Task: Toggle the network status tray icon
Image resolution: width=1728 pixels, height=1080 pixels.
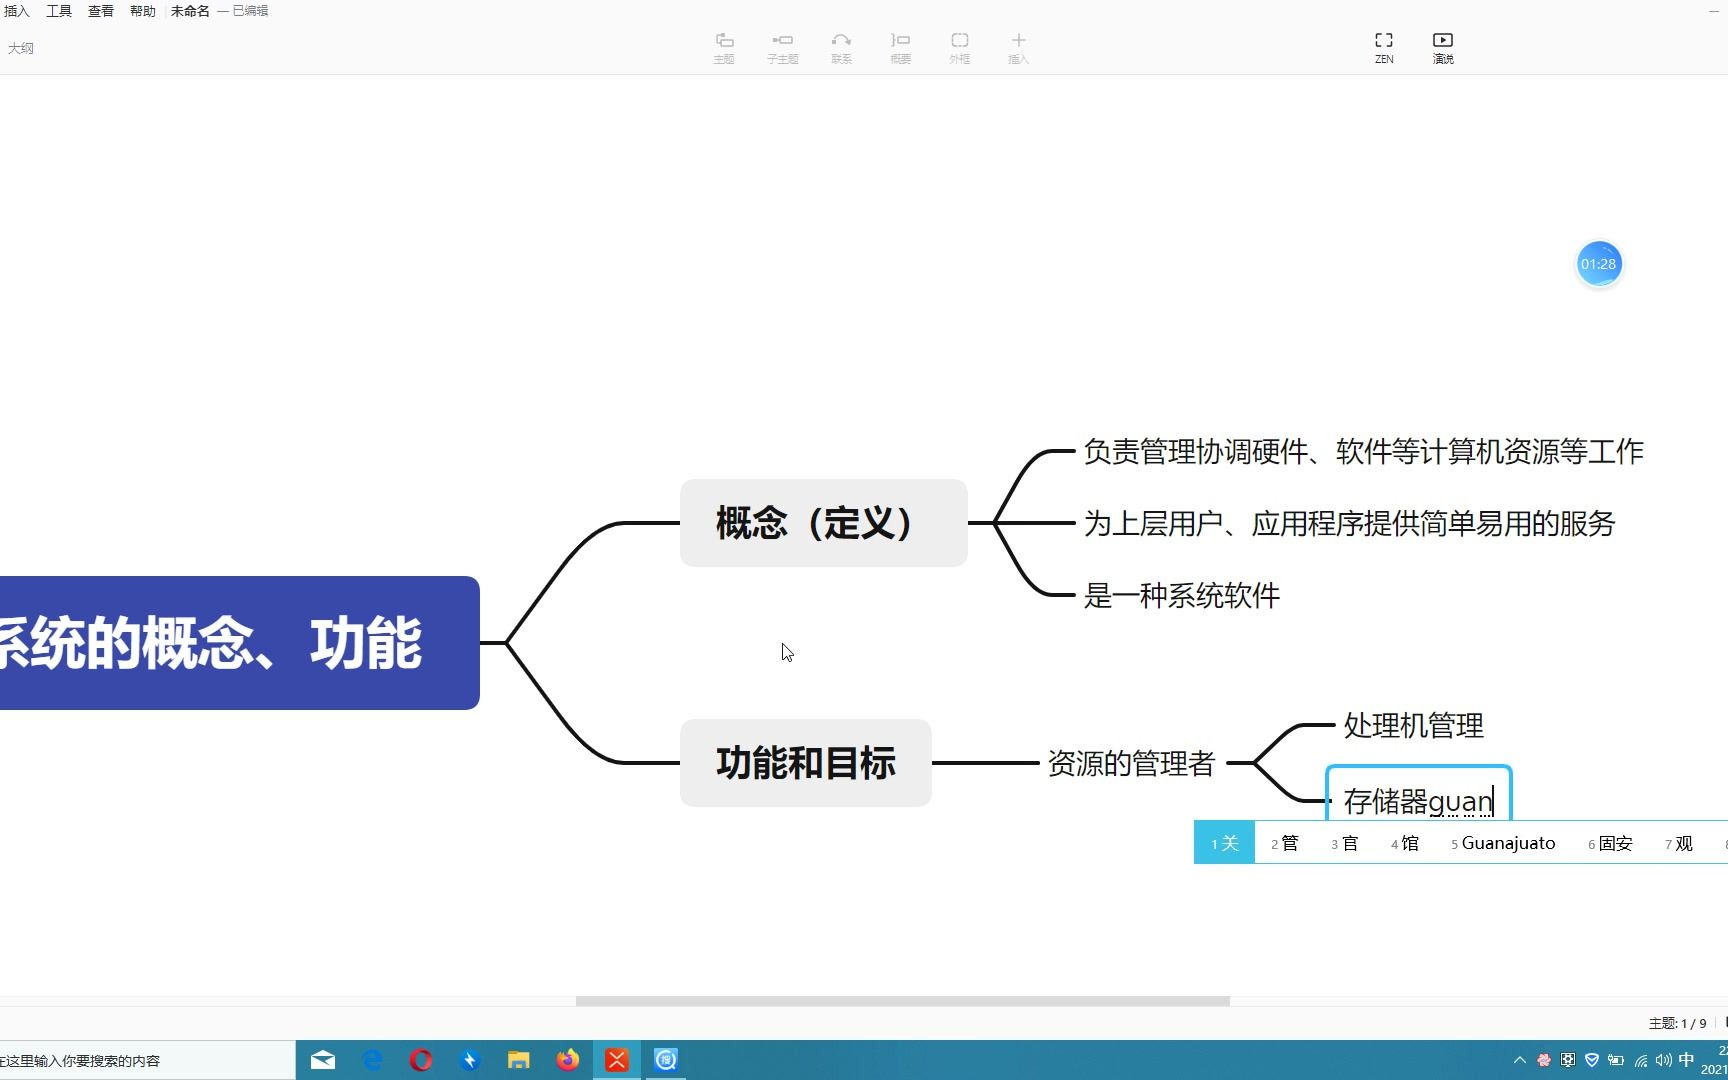Action: pyautogui.click(x=1640, y=1059)
